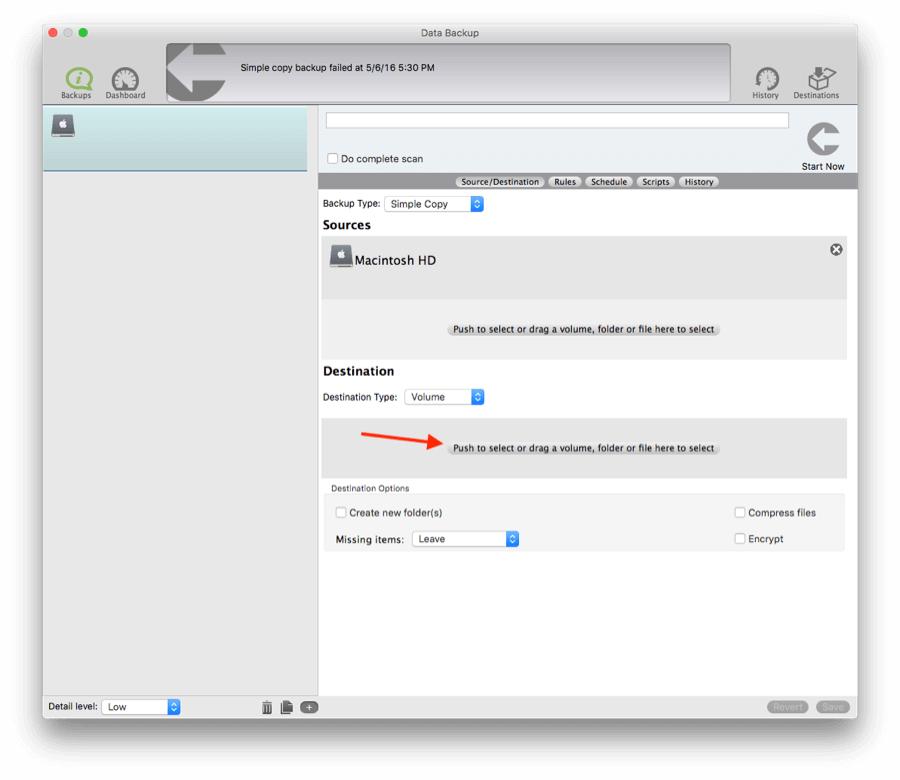
Task: Change the Destination Type dropdown
Action: [444, 396]
